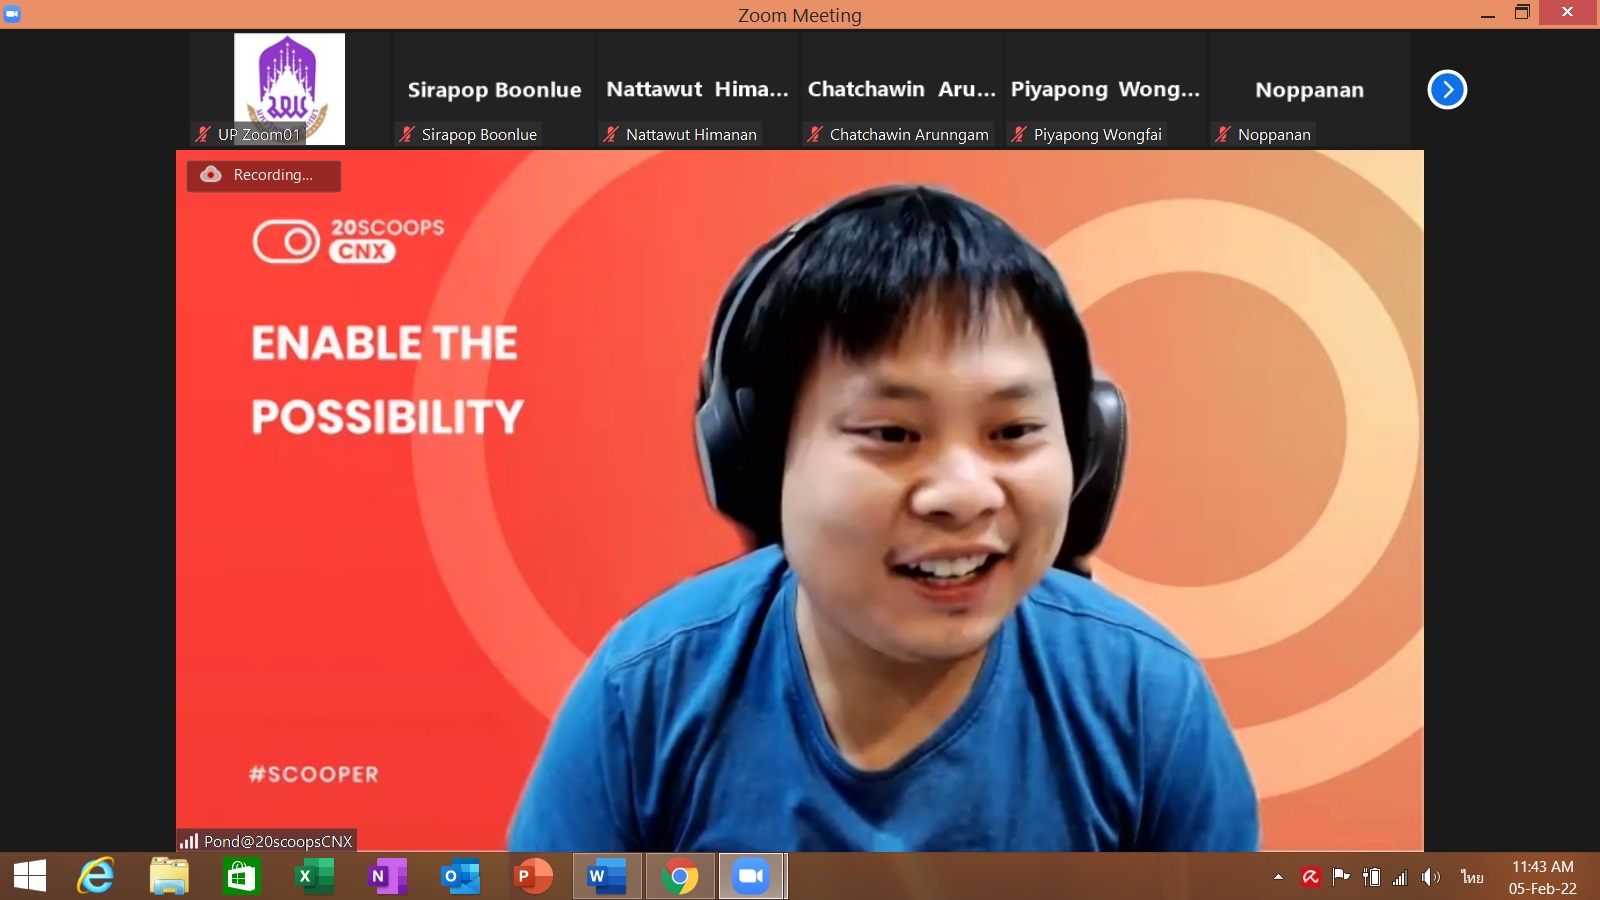Show the next page of participant thumbnails

[1447, 90]
